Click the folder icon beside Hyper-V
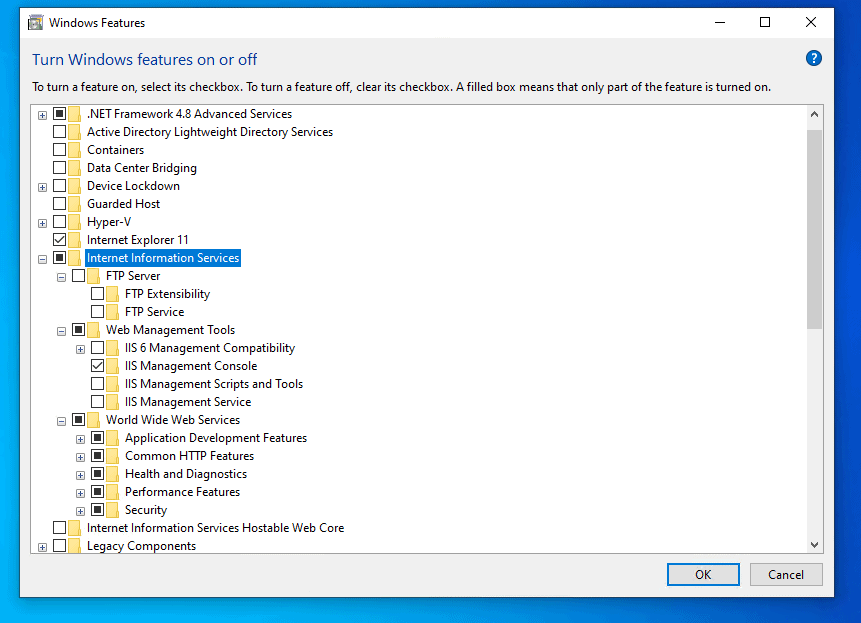This screenshot has height=623, width=861. 74,222
